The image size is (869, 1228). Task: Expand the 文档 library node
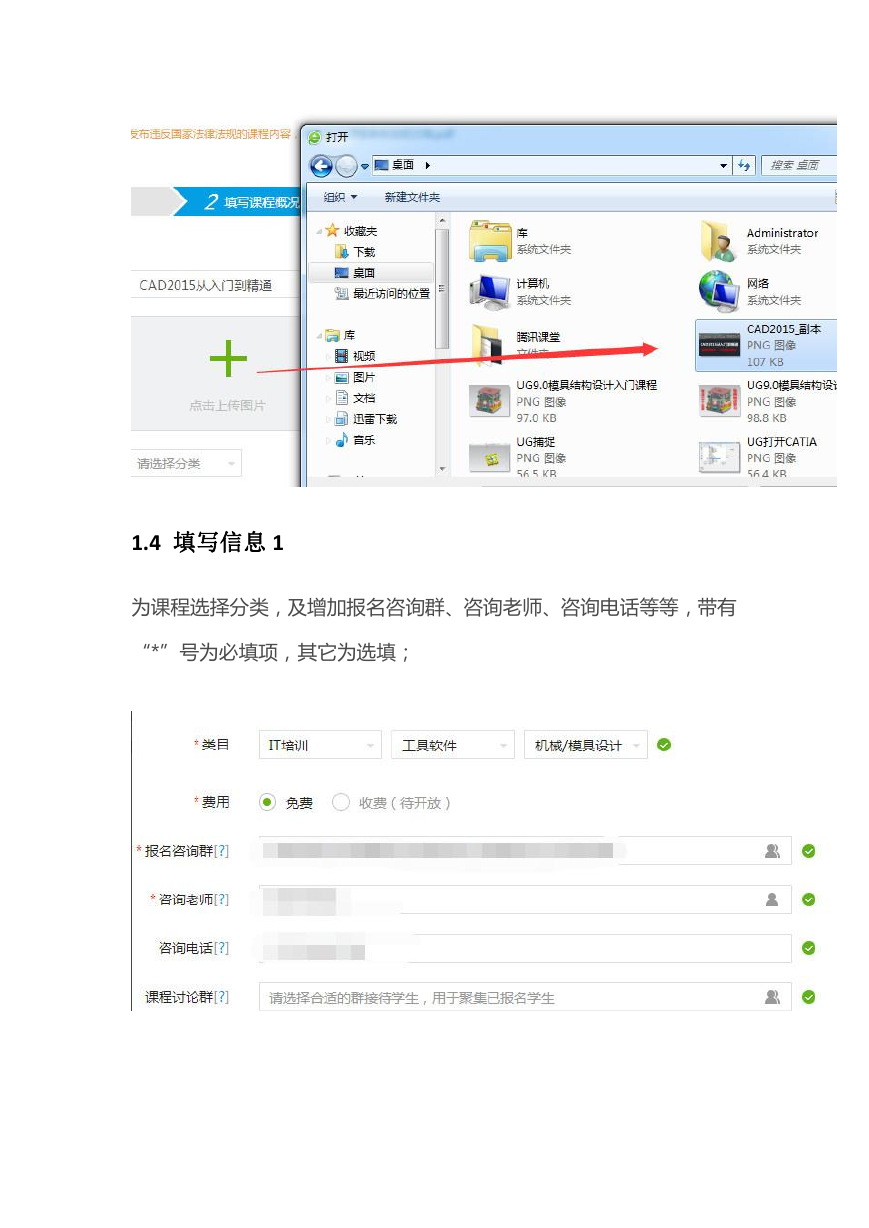pyautogui.click(x=328, y=398)
